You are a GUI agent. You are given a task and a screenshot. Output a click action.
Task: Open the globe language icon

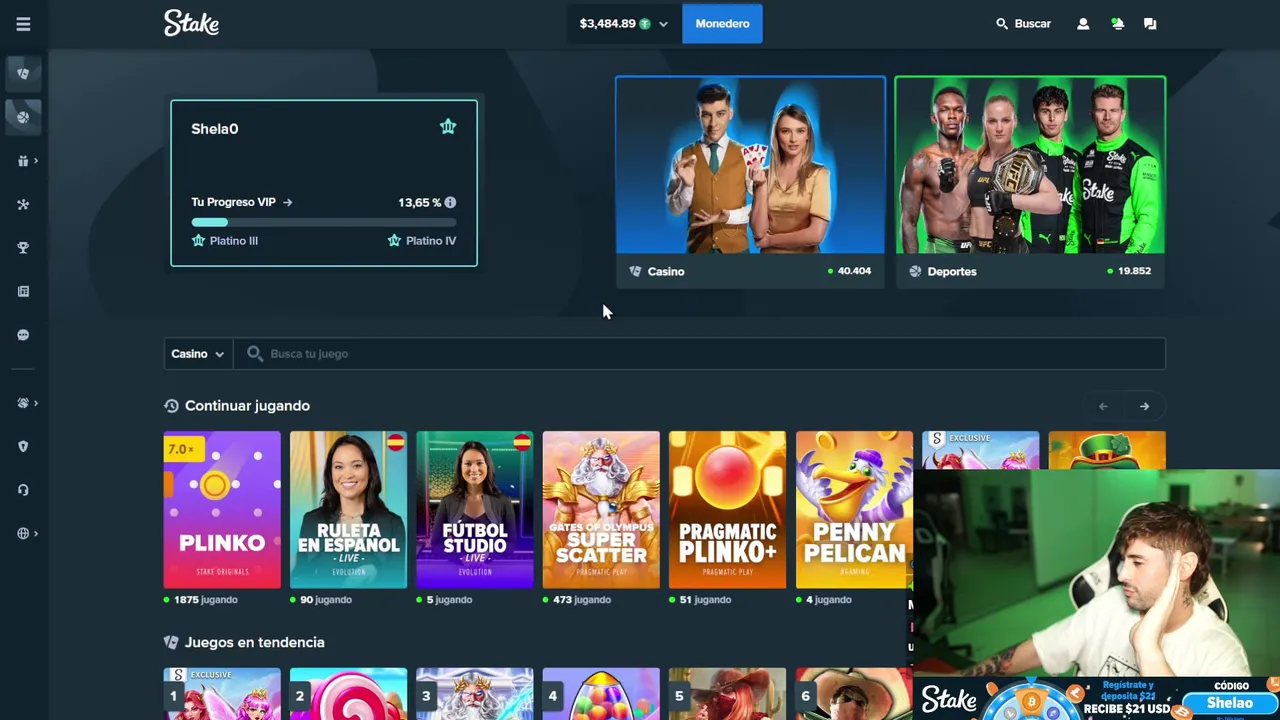pyautogui.click(x=23, y=534)
